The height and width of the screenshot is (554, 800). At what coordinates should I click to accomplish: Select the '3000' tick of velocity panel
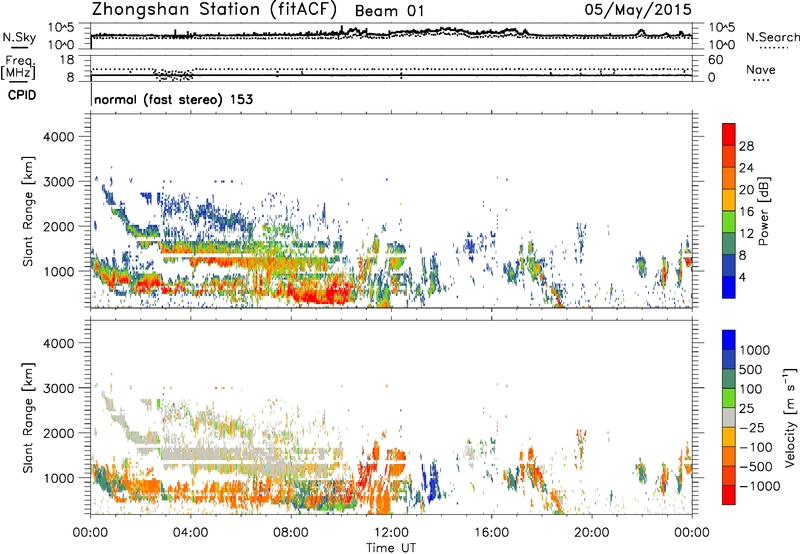(x=58, y=388)
